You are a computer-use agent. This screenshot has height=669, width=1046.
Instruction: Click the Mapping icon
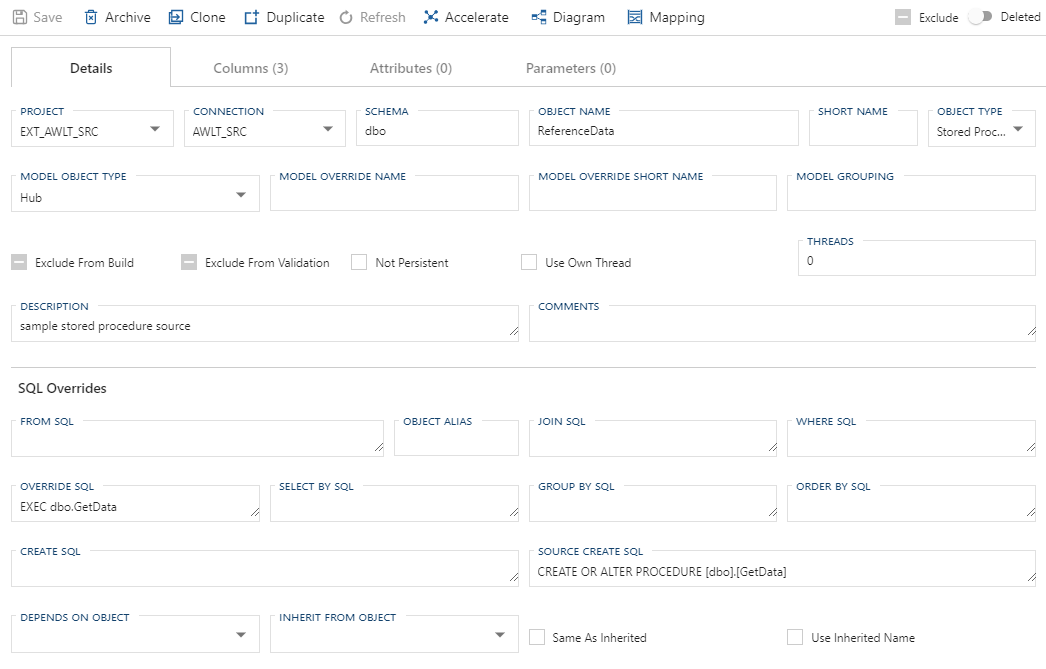[635, 17]
